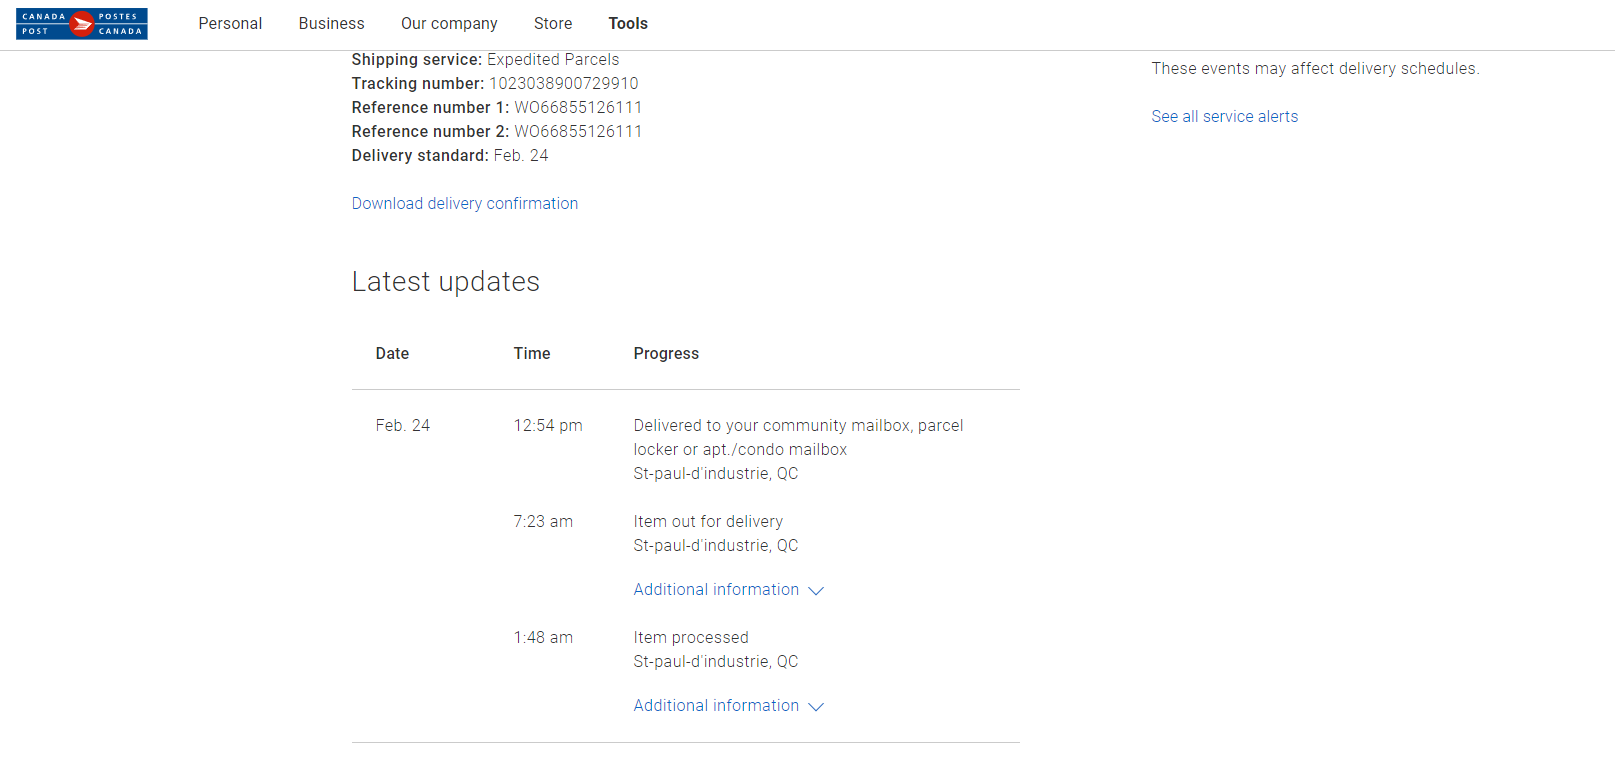Open the See all service alerts link
The image size is (1615, 771).
pyautogui.click(x=1224, y=117)
